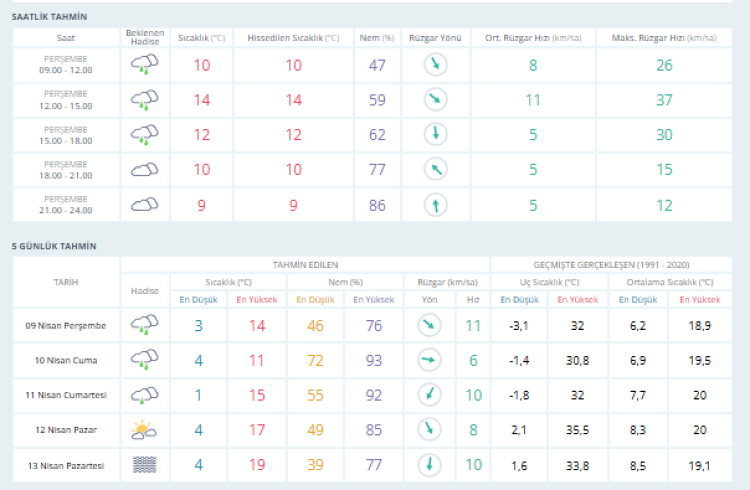Click extreme high temperature value 35,5

click(x=578, y=430)
